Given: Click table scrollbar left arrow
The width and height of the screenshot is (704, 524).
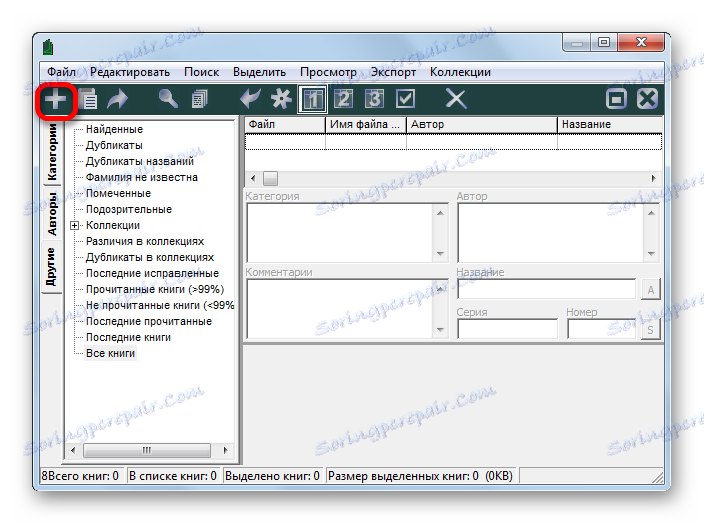Looking at the screenshot, I should pyautogui.click(x=253, y=178).
